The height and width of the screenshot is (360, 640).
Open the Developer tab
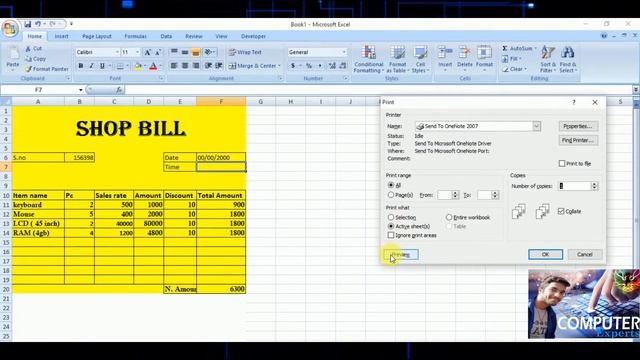[253, 36]
